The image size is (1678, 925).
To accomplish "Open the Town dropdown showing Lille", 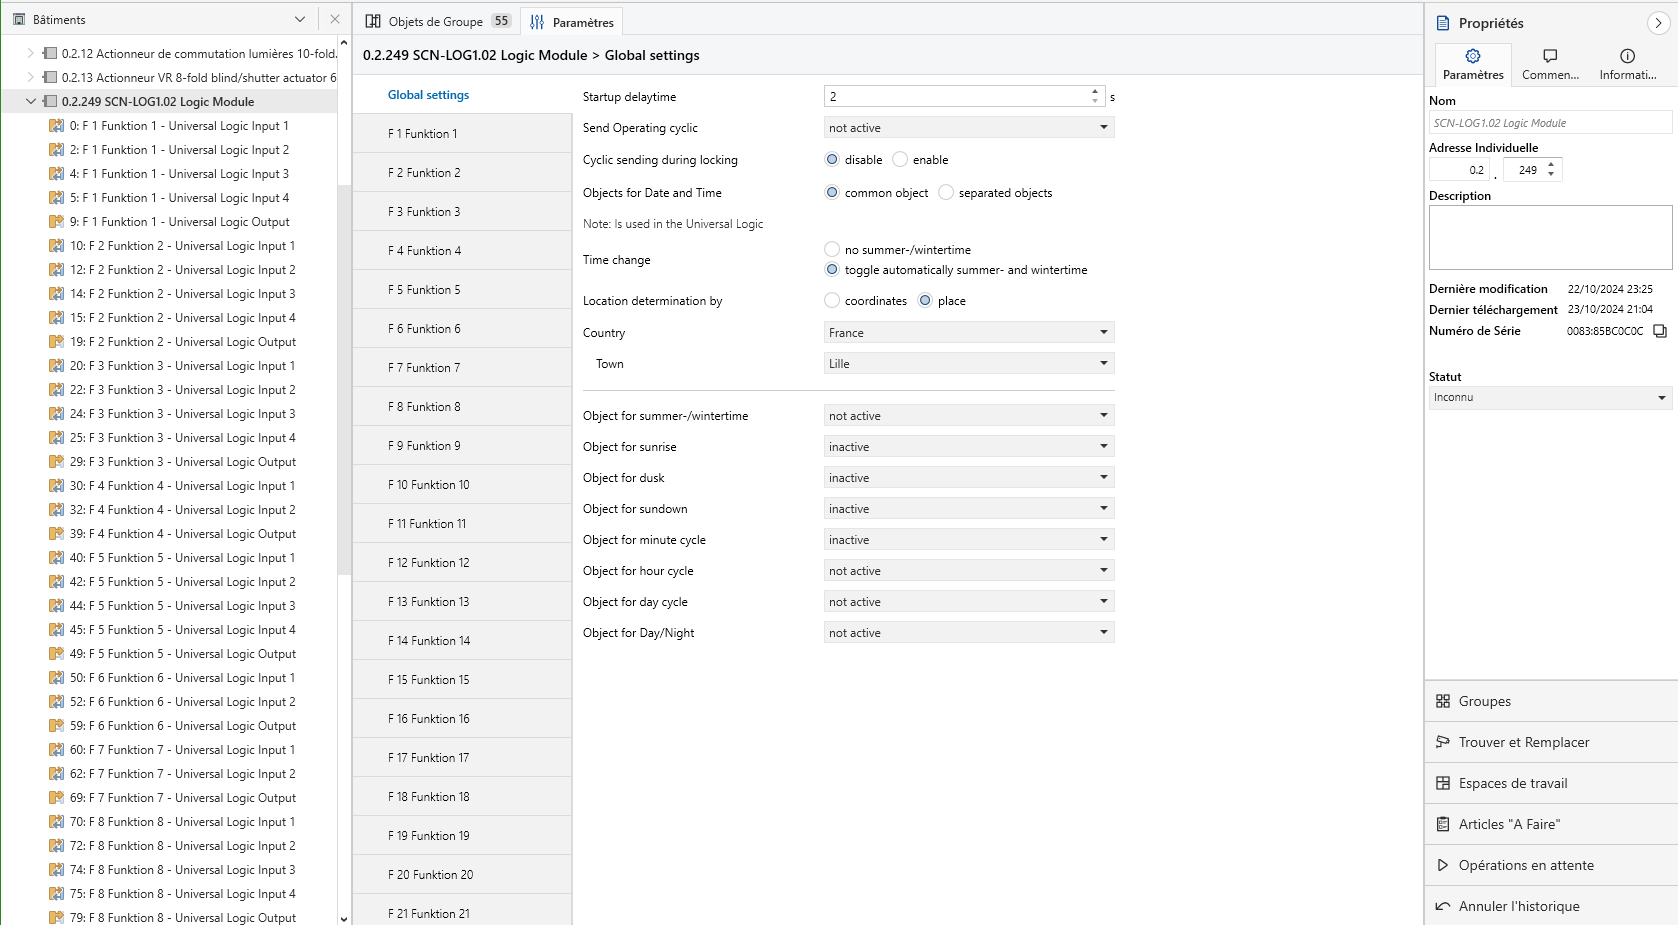I will click(x=969, y=363).
